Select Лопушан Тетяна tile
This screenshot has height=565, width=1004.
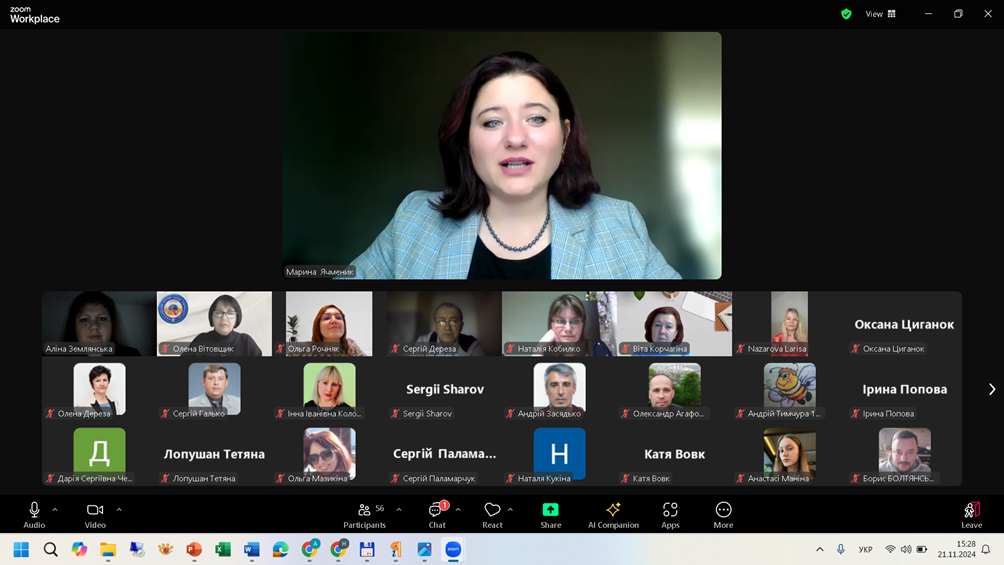click(x=215, y=454)
